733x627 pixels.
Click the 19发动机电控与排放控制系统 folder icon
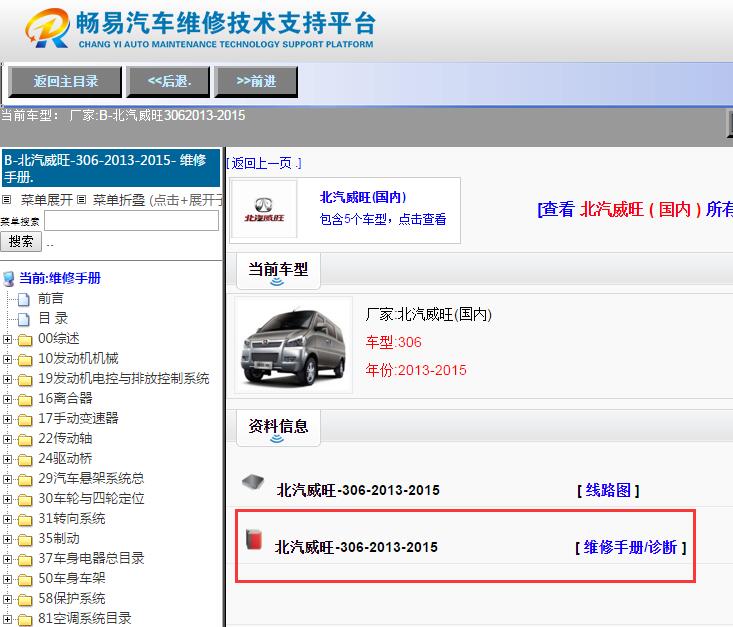coord(25,380)
